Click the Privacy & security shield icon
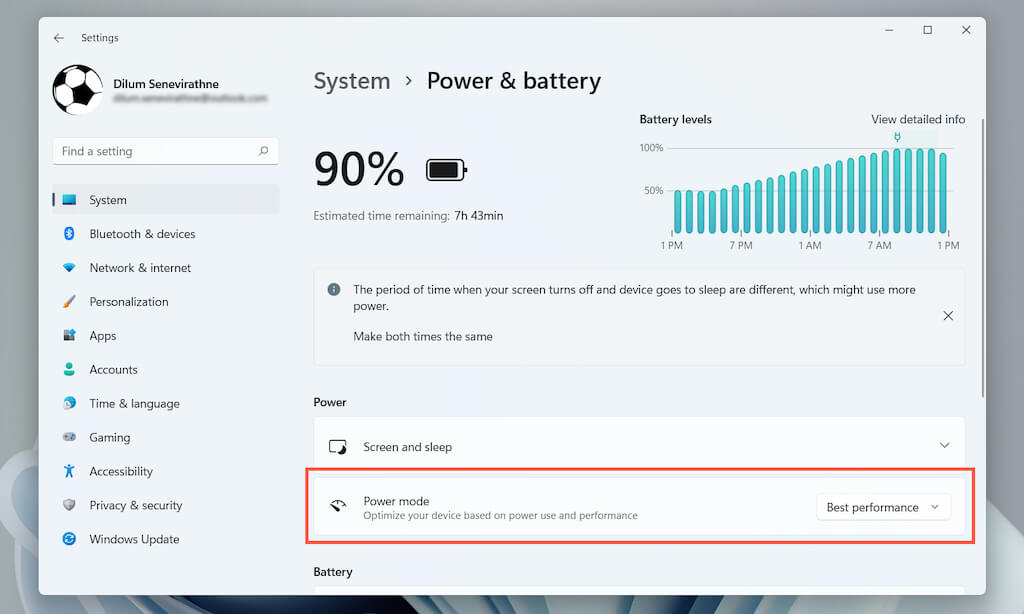 70,505
